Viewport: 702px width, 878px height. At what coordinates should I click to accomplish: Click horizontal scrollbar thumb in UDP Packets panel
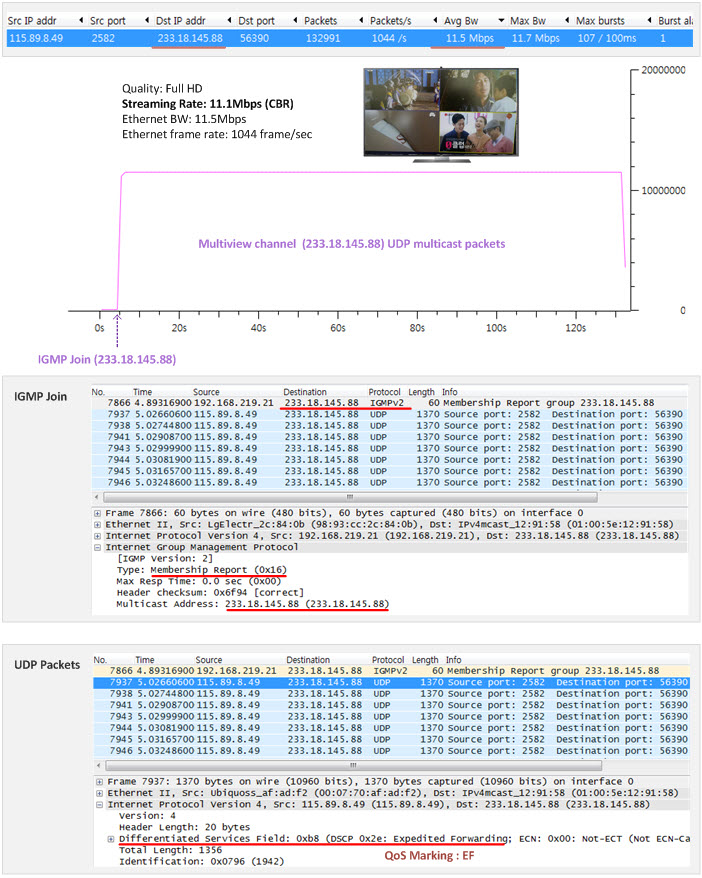pyautogui.click(x=354, y=765)
